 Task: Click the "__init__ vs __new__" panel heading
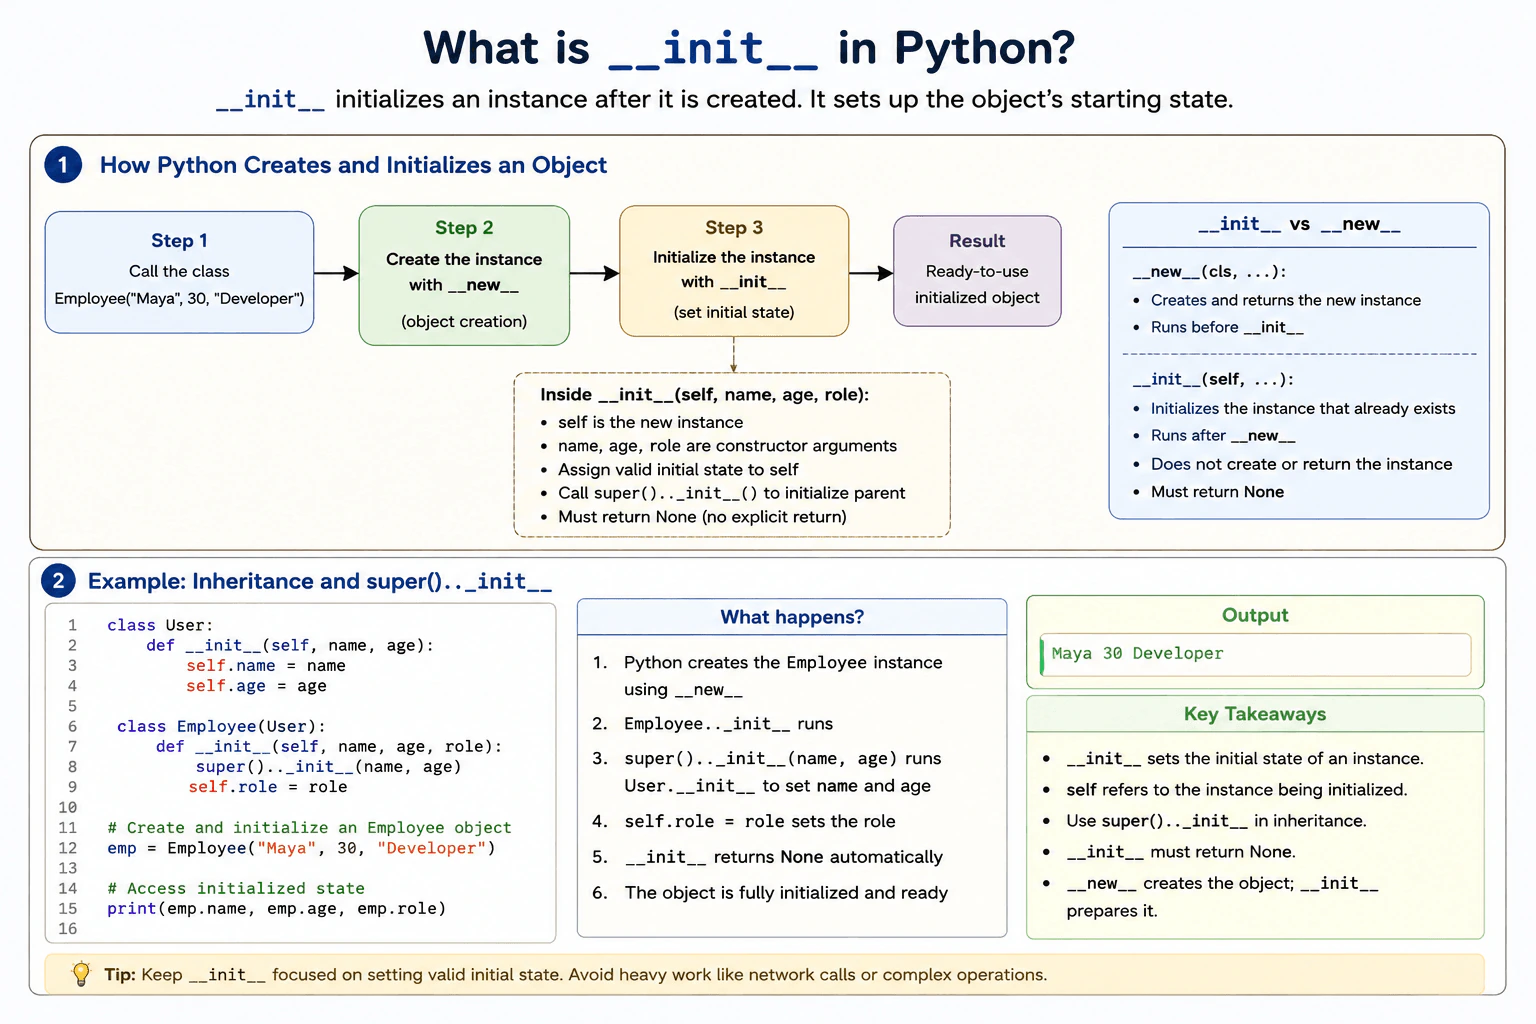point(1299,224)
